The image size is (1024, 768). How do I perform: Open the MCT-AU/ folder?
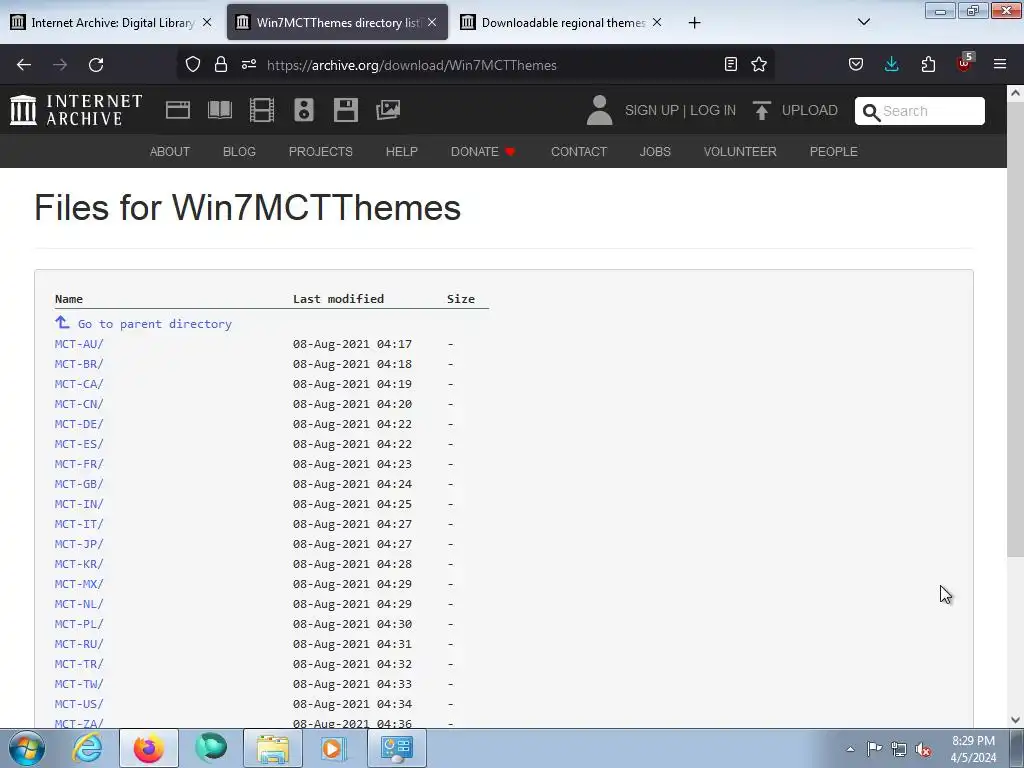click(79, 344)
